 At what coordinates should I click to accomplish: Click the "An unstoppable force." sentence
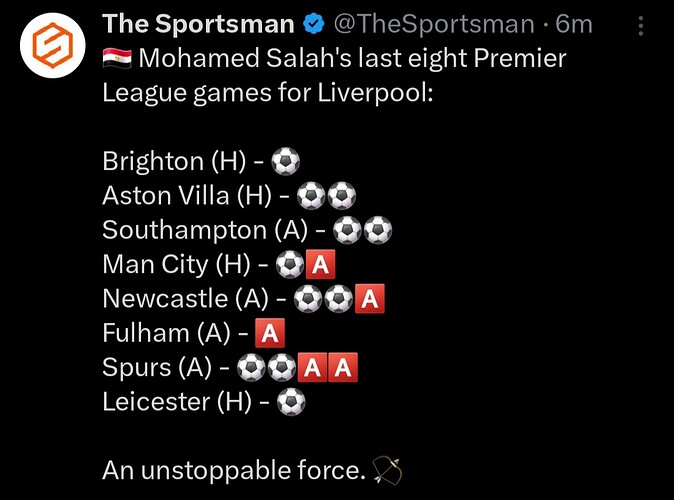[234, 470]
